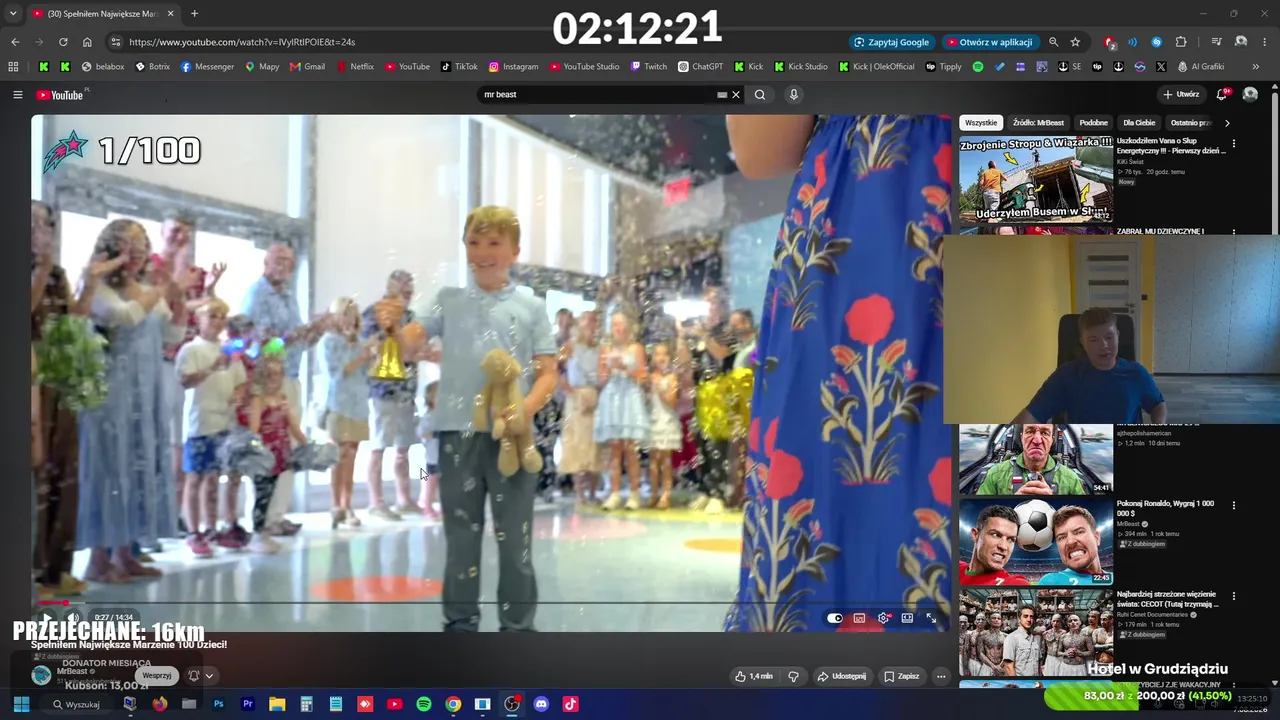The image size is (1280, 720).
Task: Open the ChatGPT bookmark
Action: coord(700,67)
